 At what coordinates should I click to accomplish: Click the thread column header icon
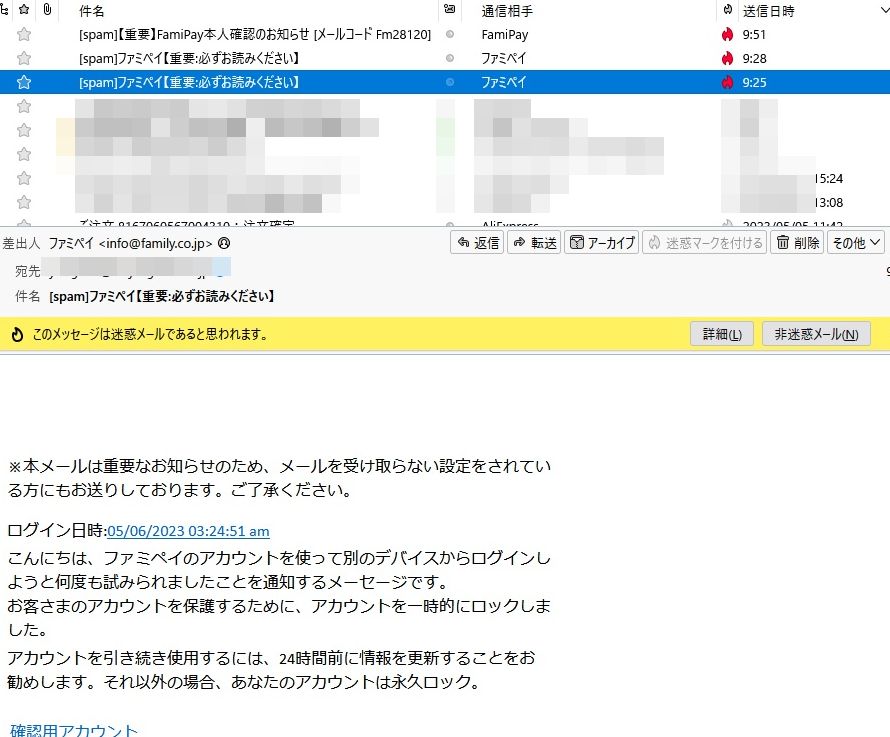click(3, 10)
